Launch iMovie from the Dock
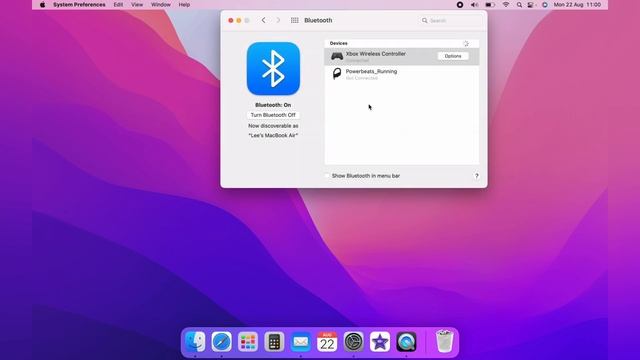640x360 pixels. click(x=380, y=342)
